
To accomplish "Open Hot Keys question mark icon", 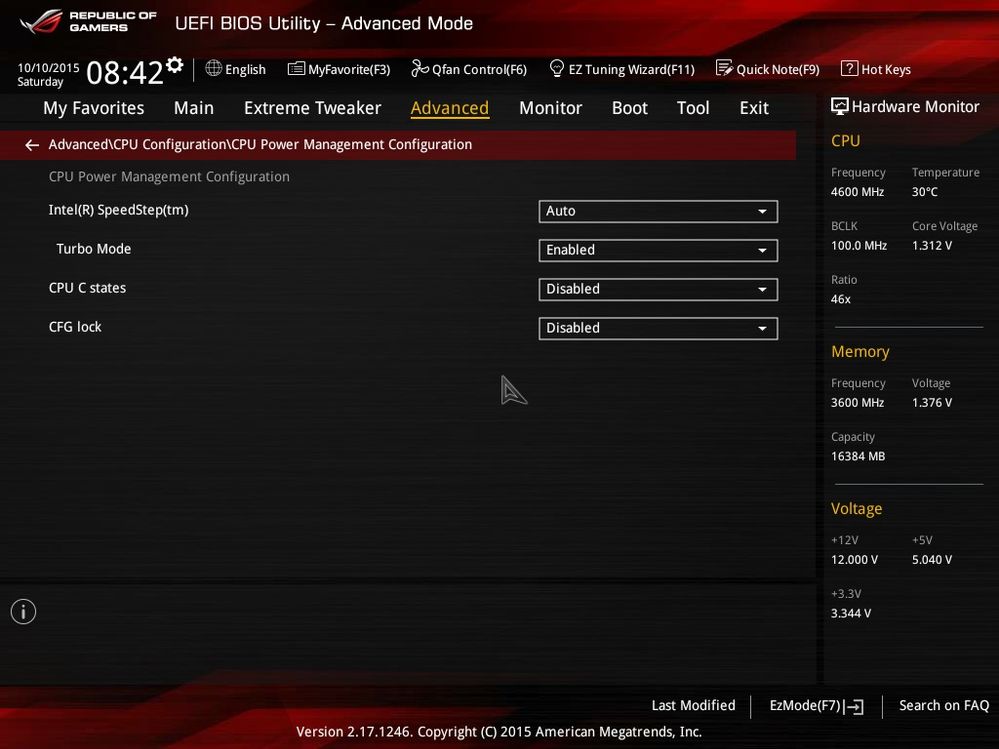I will tap(849, 68).
